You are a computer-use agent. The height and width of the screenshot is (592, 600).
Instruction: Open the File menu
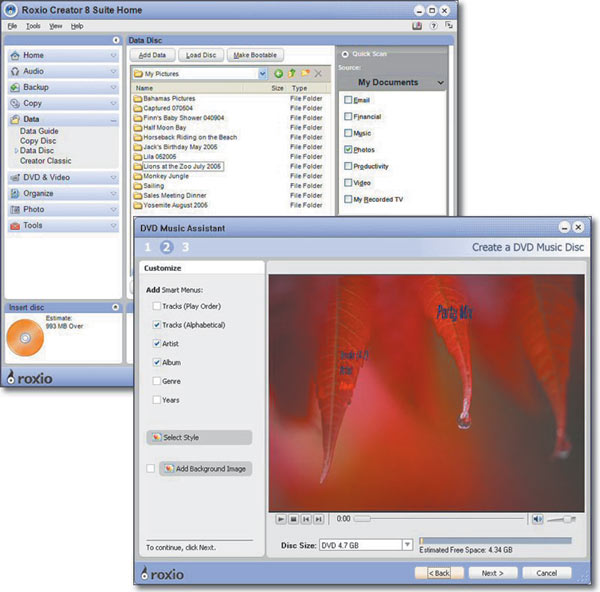[12, 26]
